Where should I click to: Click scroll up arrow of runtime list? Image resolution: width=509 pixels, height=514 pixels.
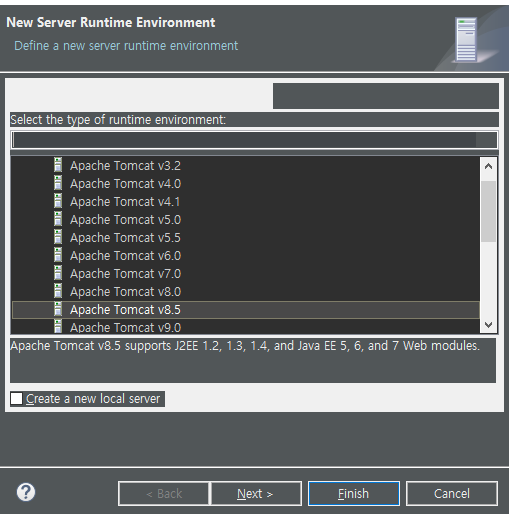[489, 166]
